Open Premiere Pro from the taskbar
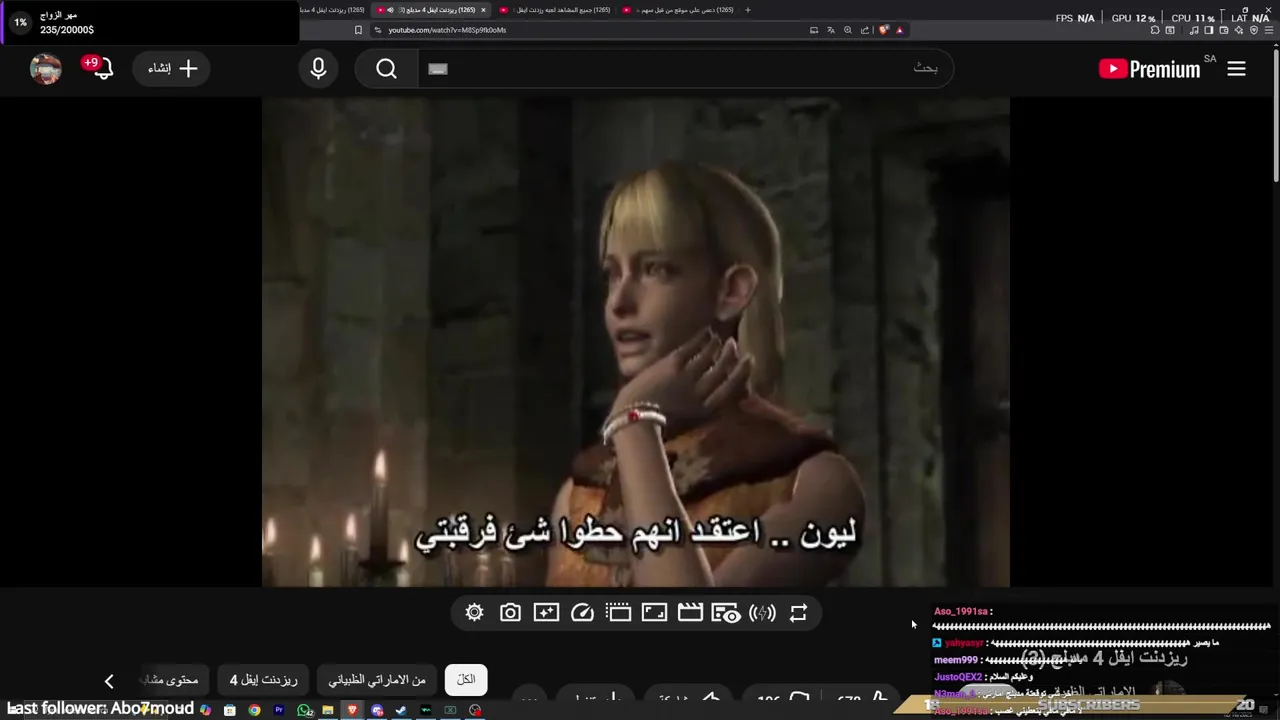This screenshot has width=1280, height=720. click(x=279, y=710)
